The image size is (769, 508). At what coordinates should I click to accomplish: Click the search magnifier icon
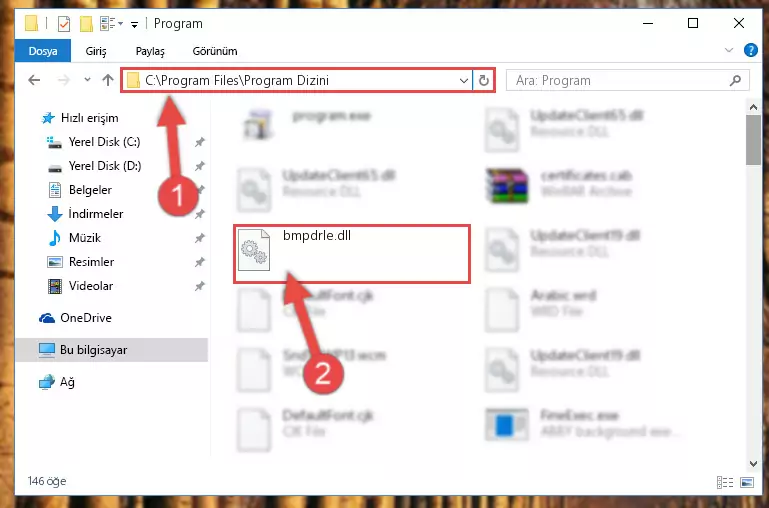pos(735,80)
